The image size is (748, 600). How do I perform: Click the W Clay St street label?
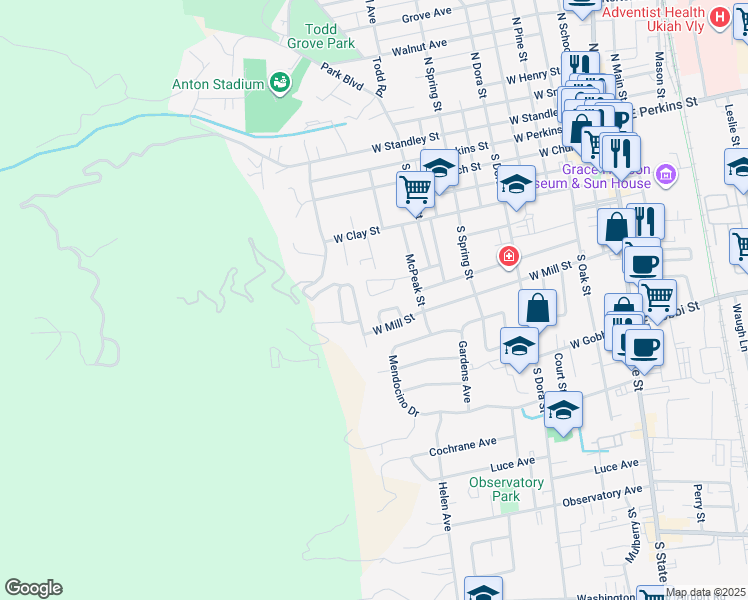[x=357, y=234]
